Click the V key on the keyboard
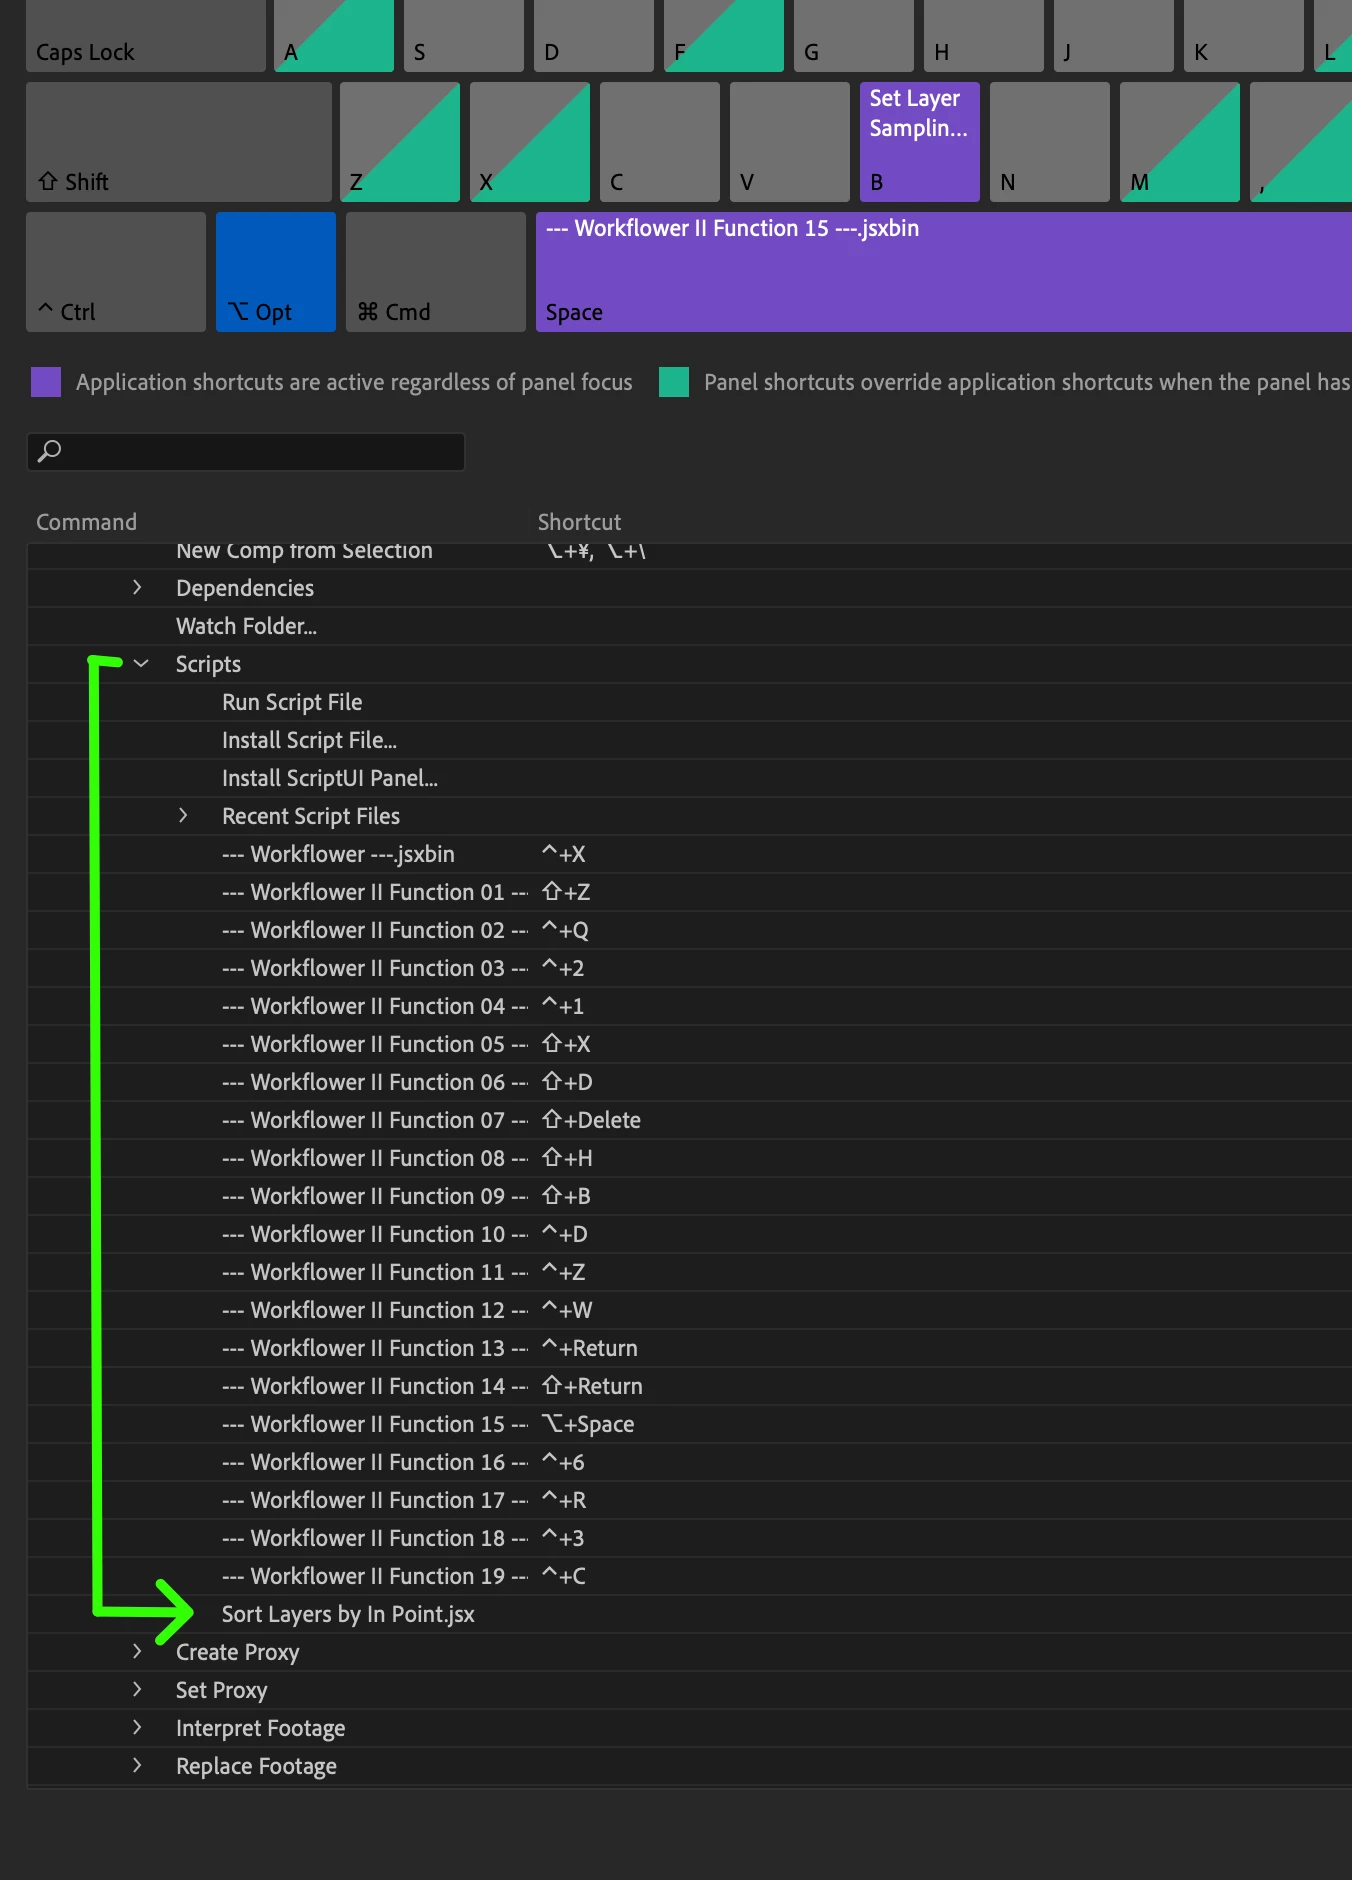Screen dimensions: 1352x1880 pos(790,142)
